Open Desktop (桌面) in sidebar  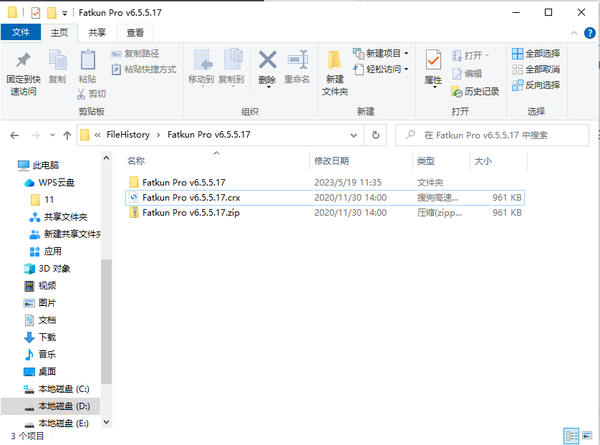click(40, 372)
